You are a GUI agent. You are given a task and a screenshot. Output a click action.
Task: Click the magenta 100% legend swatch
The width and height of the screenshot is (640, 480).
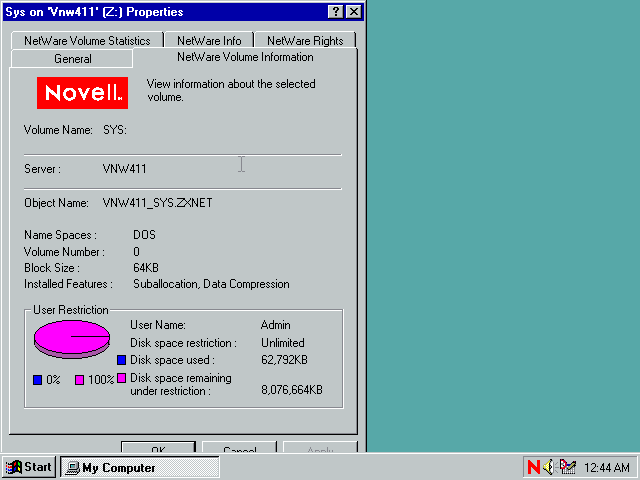click(80, 380)
